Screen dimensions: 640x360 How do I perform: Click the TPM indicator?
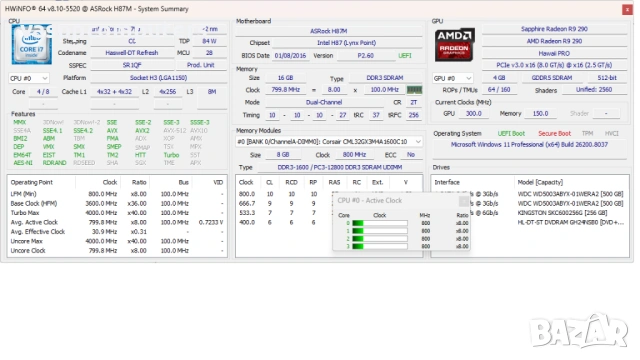click(x=587, y=133)
